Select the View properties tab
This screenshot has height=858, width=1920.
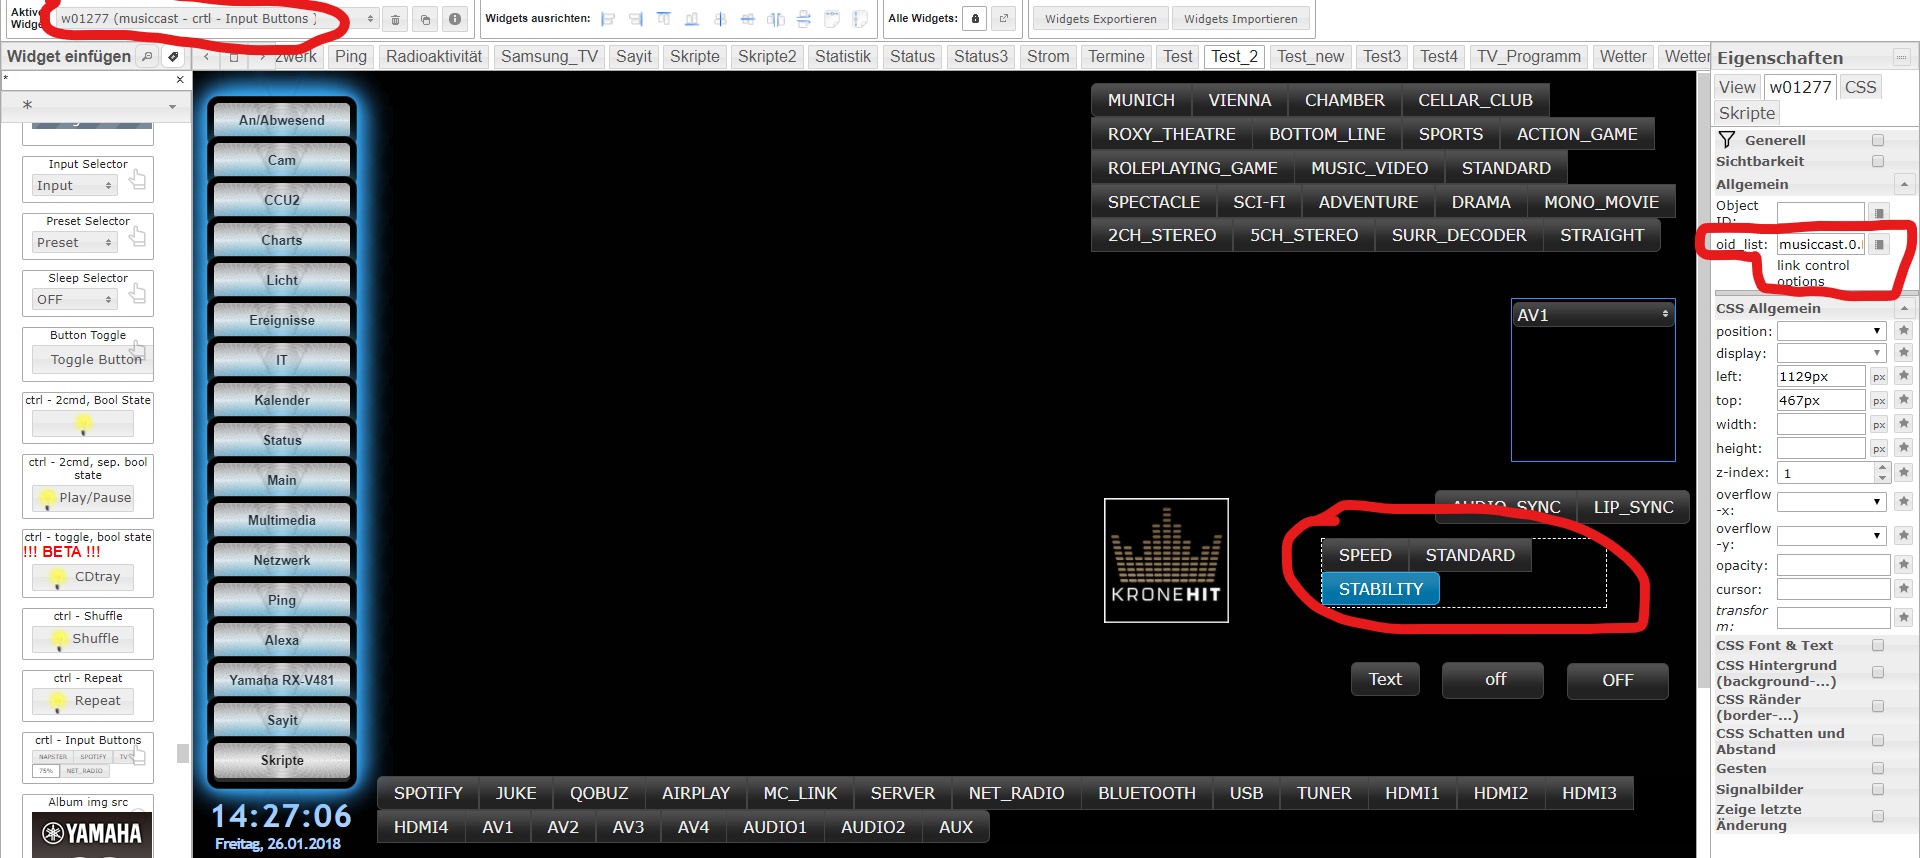pyautogui.click(x=1737, y=87)
